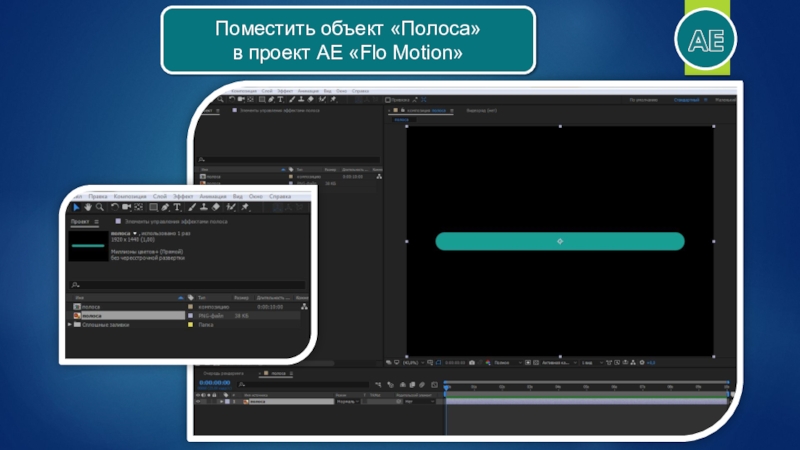
Task: Open the Анимация menu in enlarged inset
Action: click(213, 196)
